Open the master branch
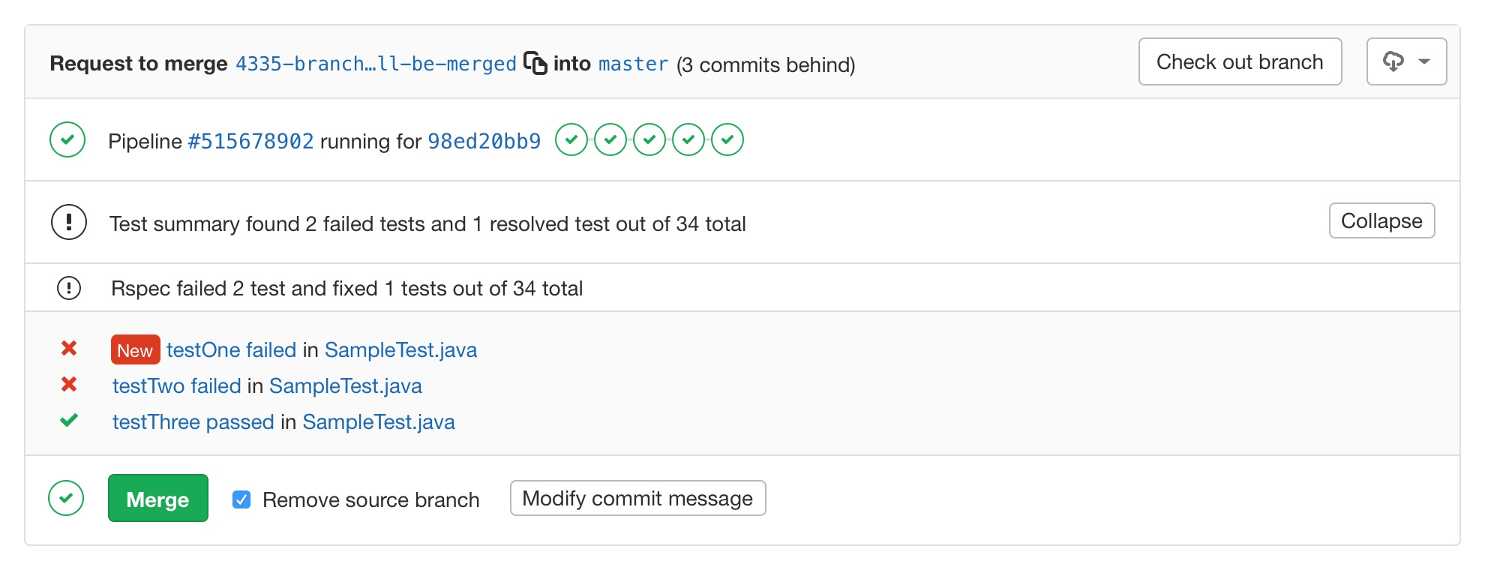This screenshot has height=579, width=1485. pos(633,64)
